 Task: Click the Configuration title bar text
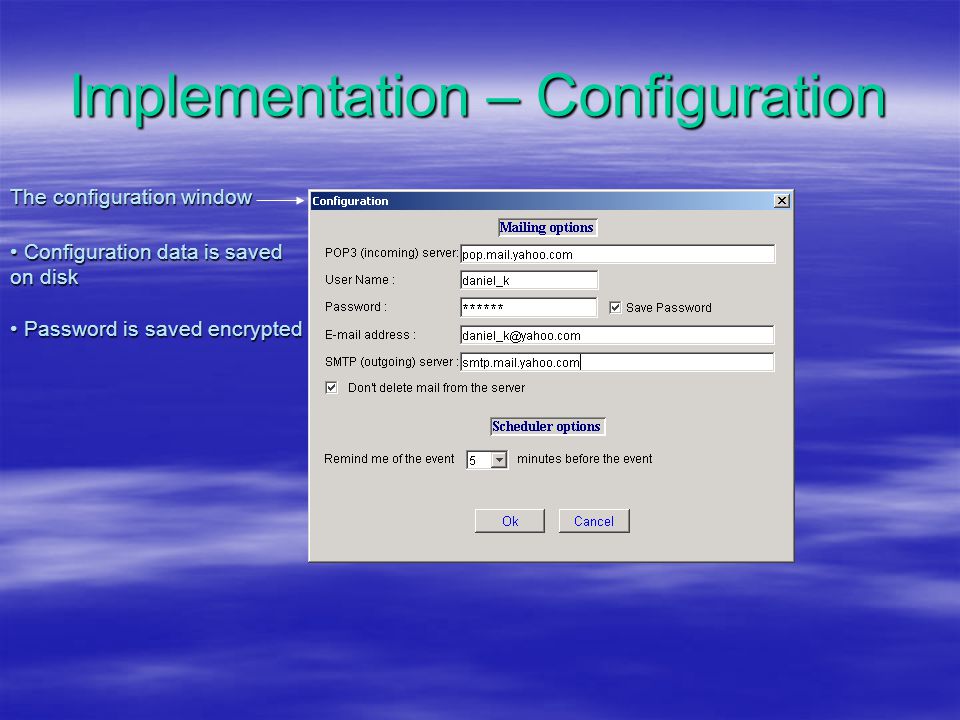[350, 201]
